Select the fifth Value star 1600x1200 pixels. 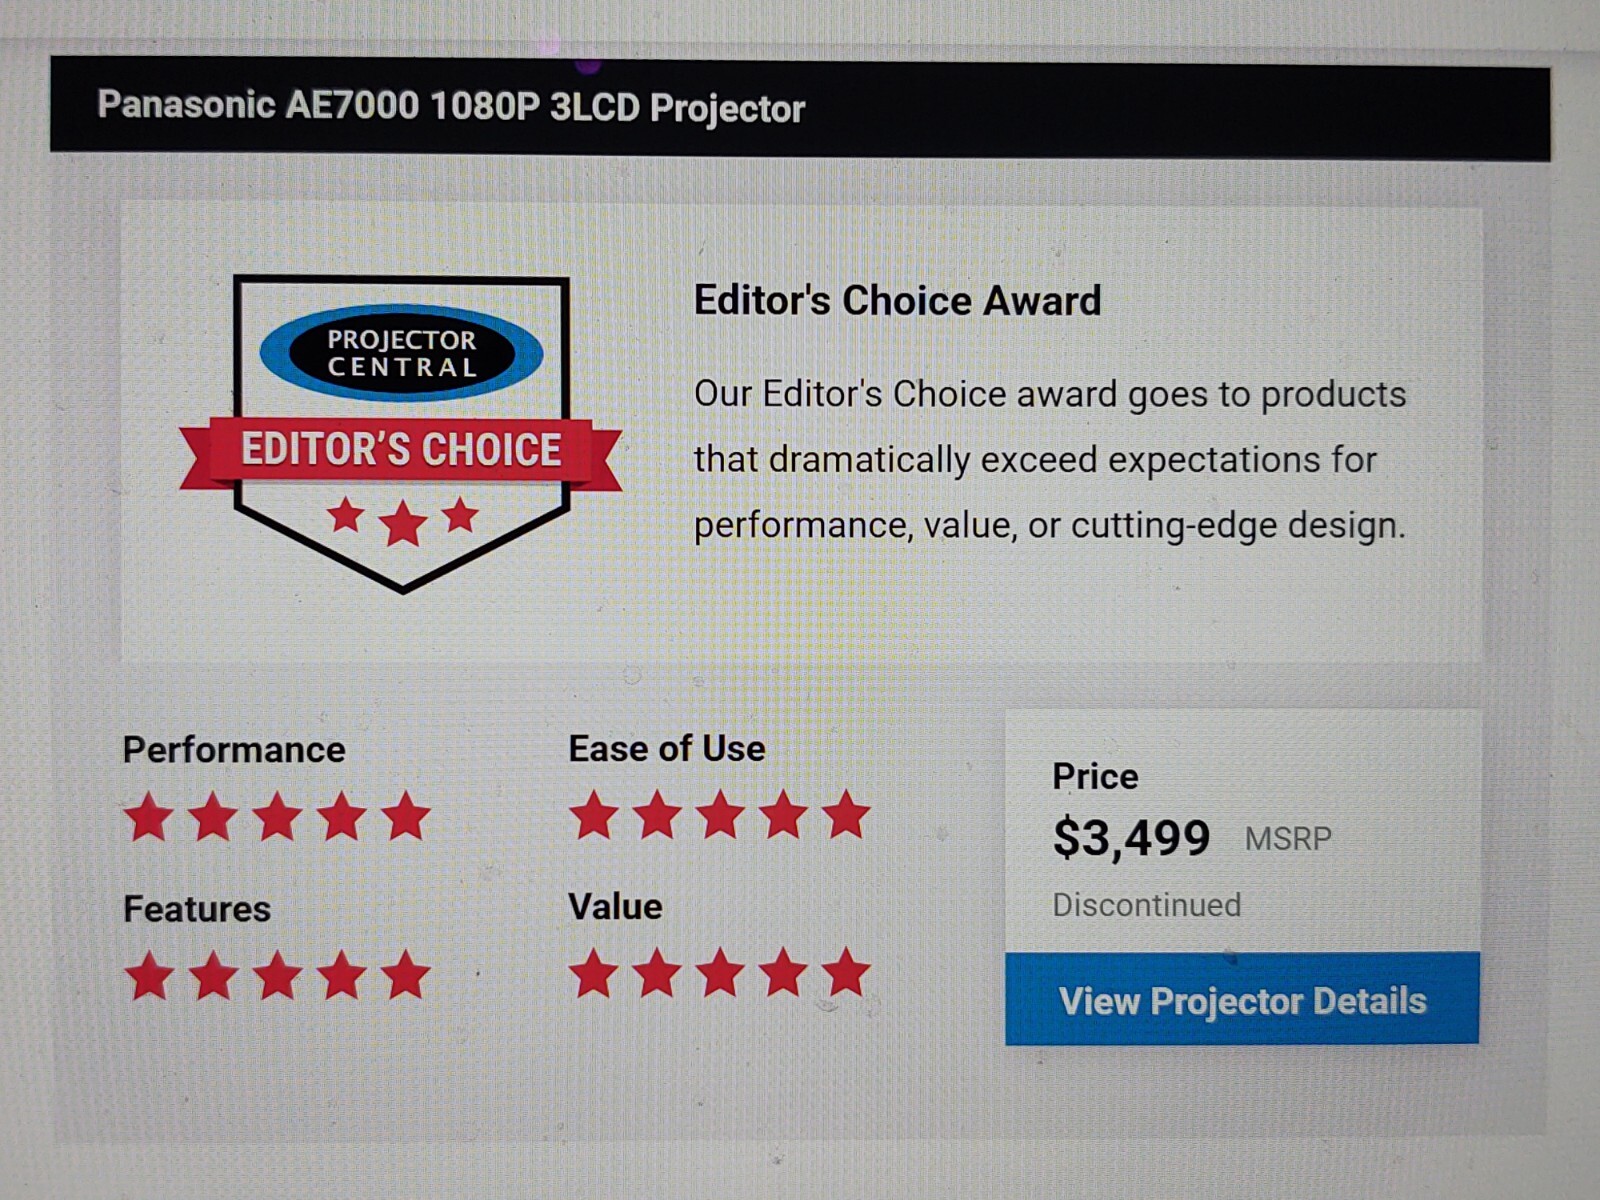tap(846, 973)
